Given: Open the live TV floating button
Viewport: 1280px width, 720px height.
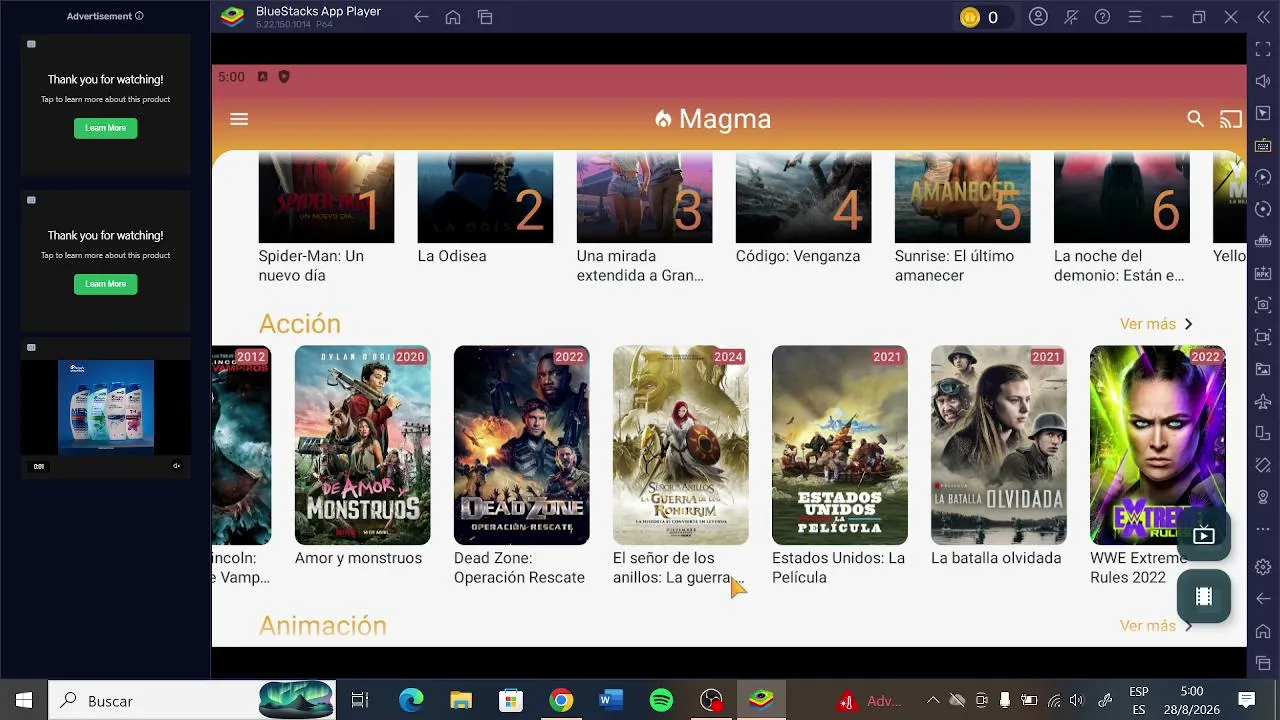Looking at the screenshot, I should tap(1204, 535).
